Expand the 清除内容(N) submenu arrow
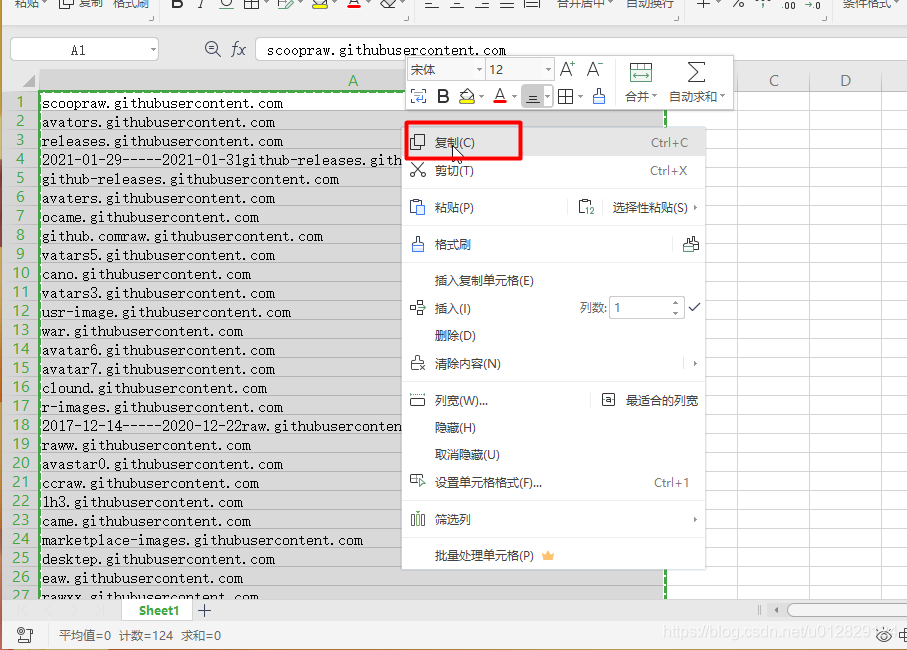The width and height of the screenshot is (907, 650). 695,363
